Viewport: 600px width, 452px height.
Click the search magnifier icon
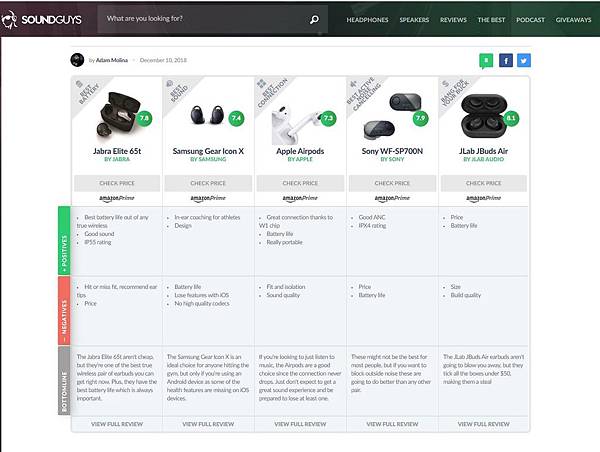(x=314, y=19)
